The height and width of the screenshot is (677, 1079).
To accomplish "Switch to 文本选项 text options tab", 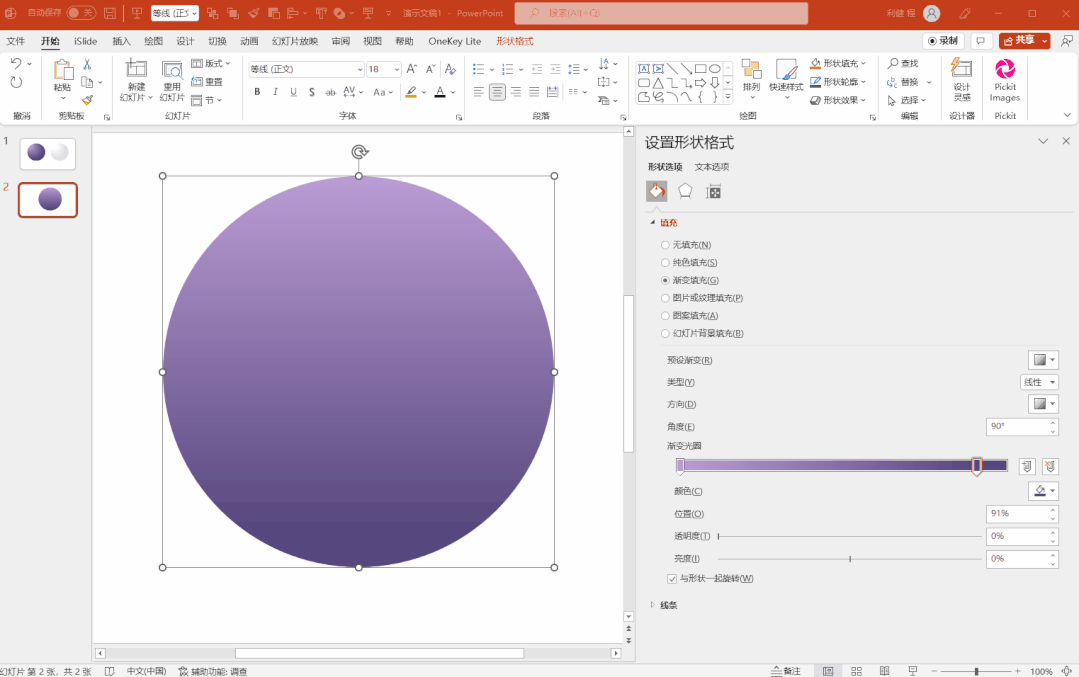I will tap(712, 166).
